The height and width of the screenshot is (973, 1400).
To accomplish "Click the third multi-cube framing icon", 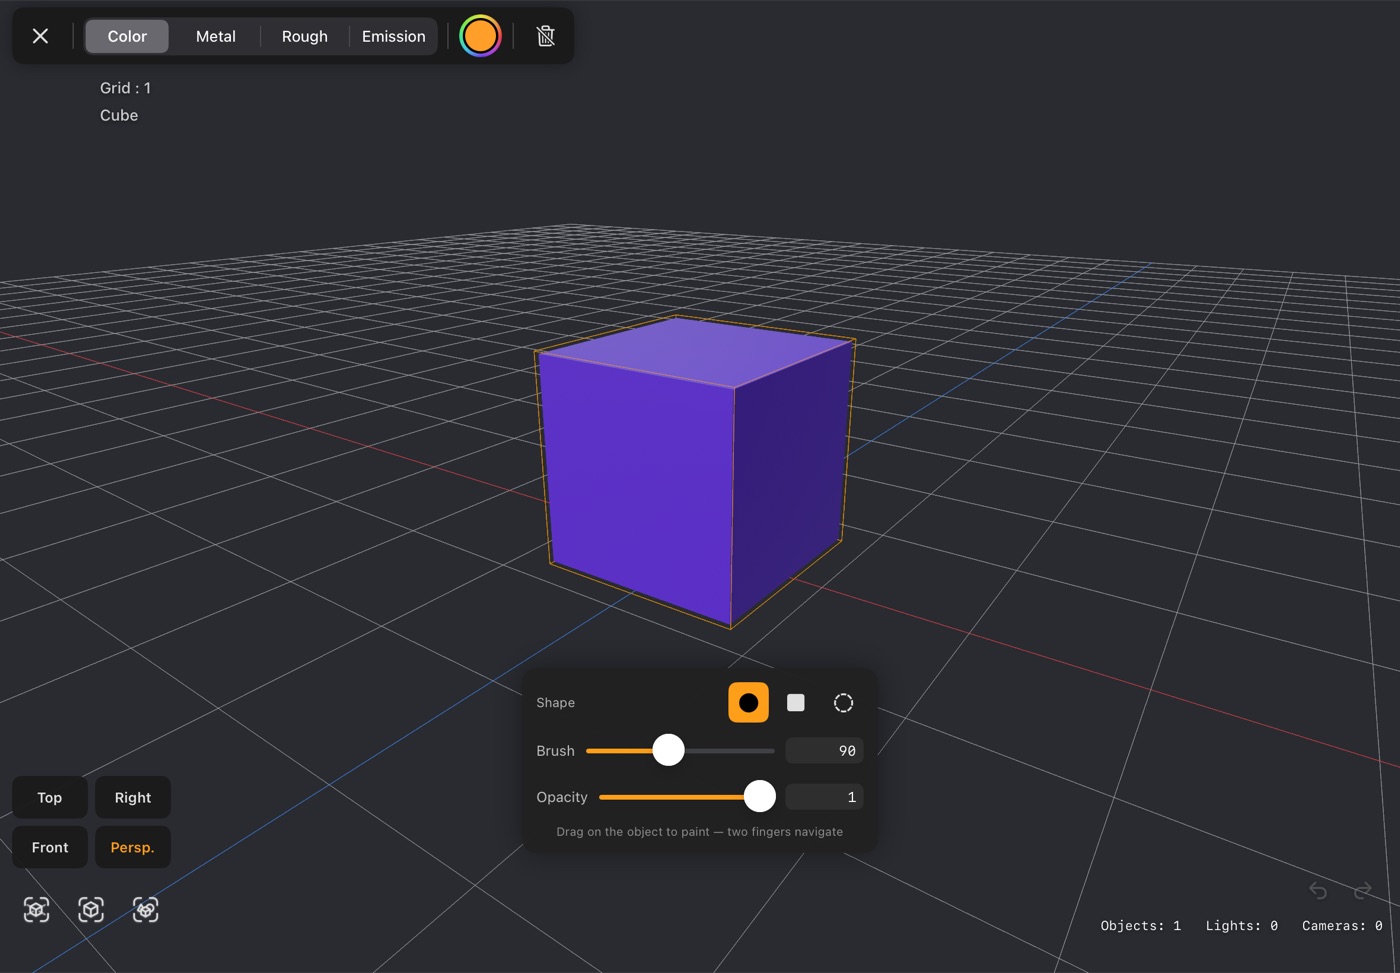I will (146, 909).
